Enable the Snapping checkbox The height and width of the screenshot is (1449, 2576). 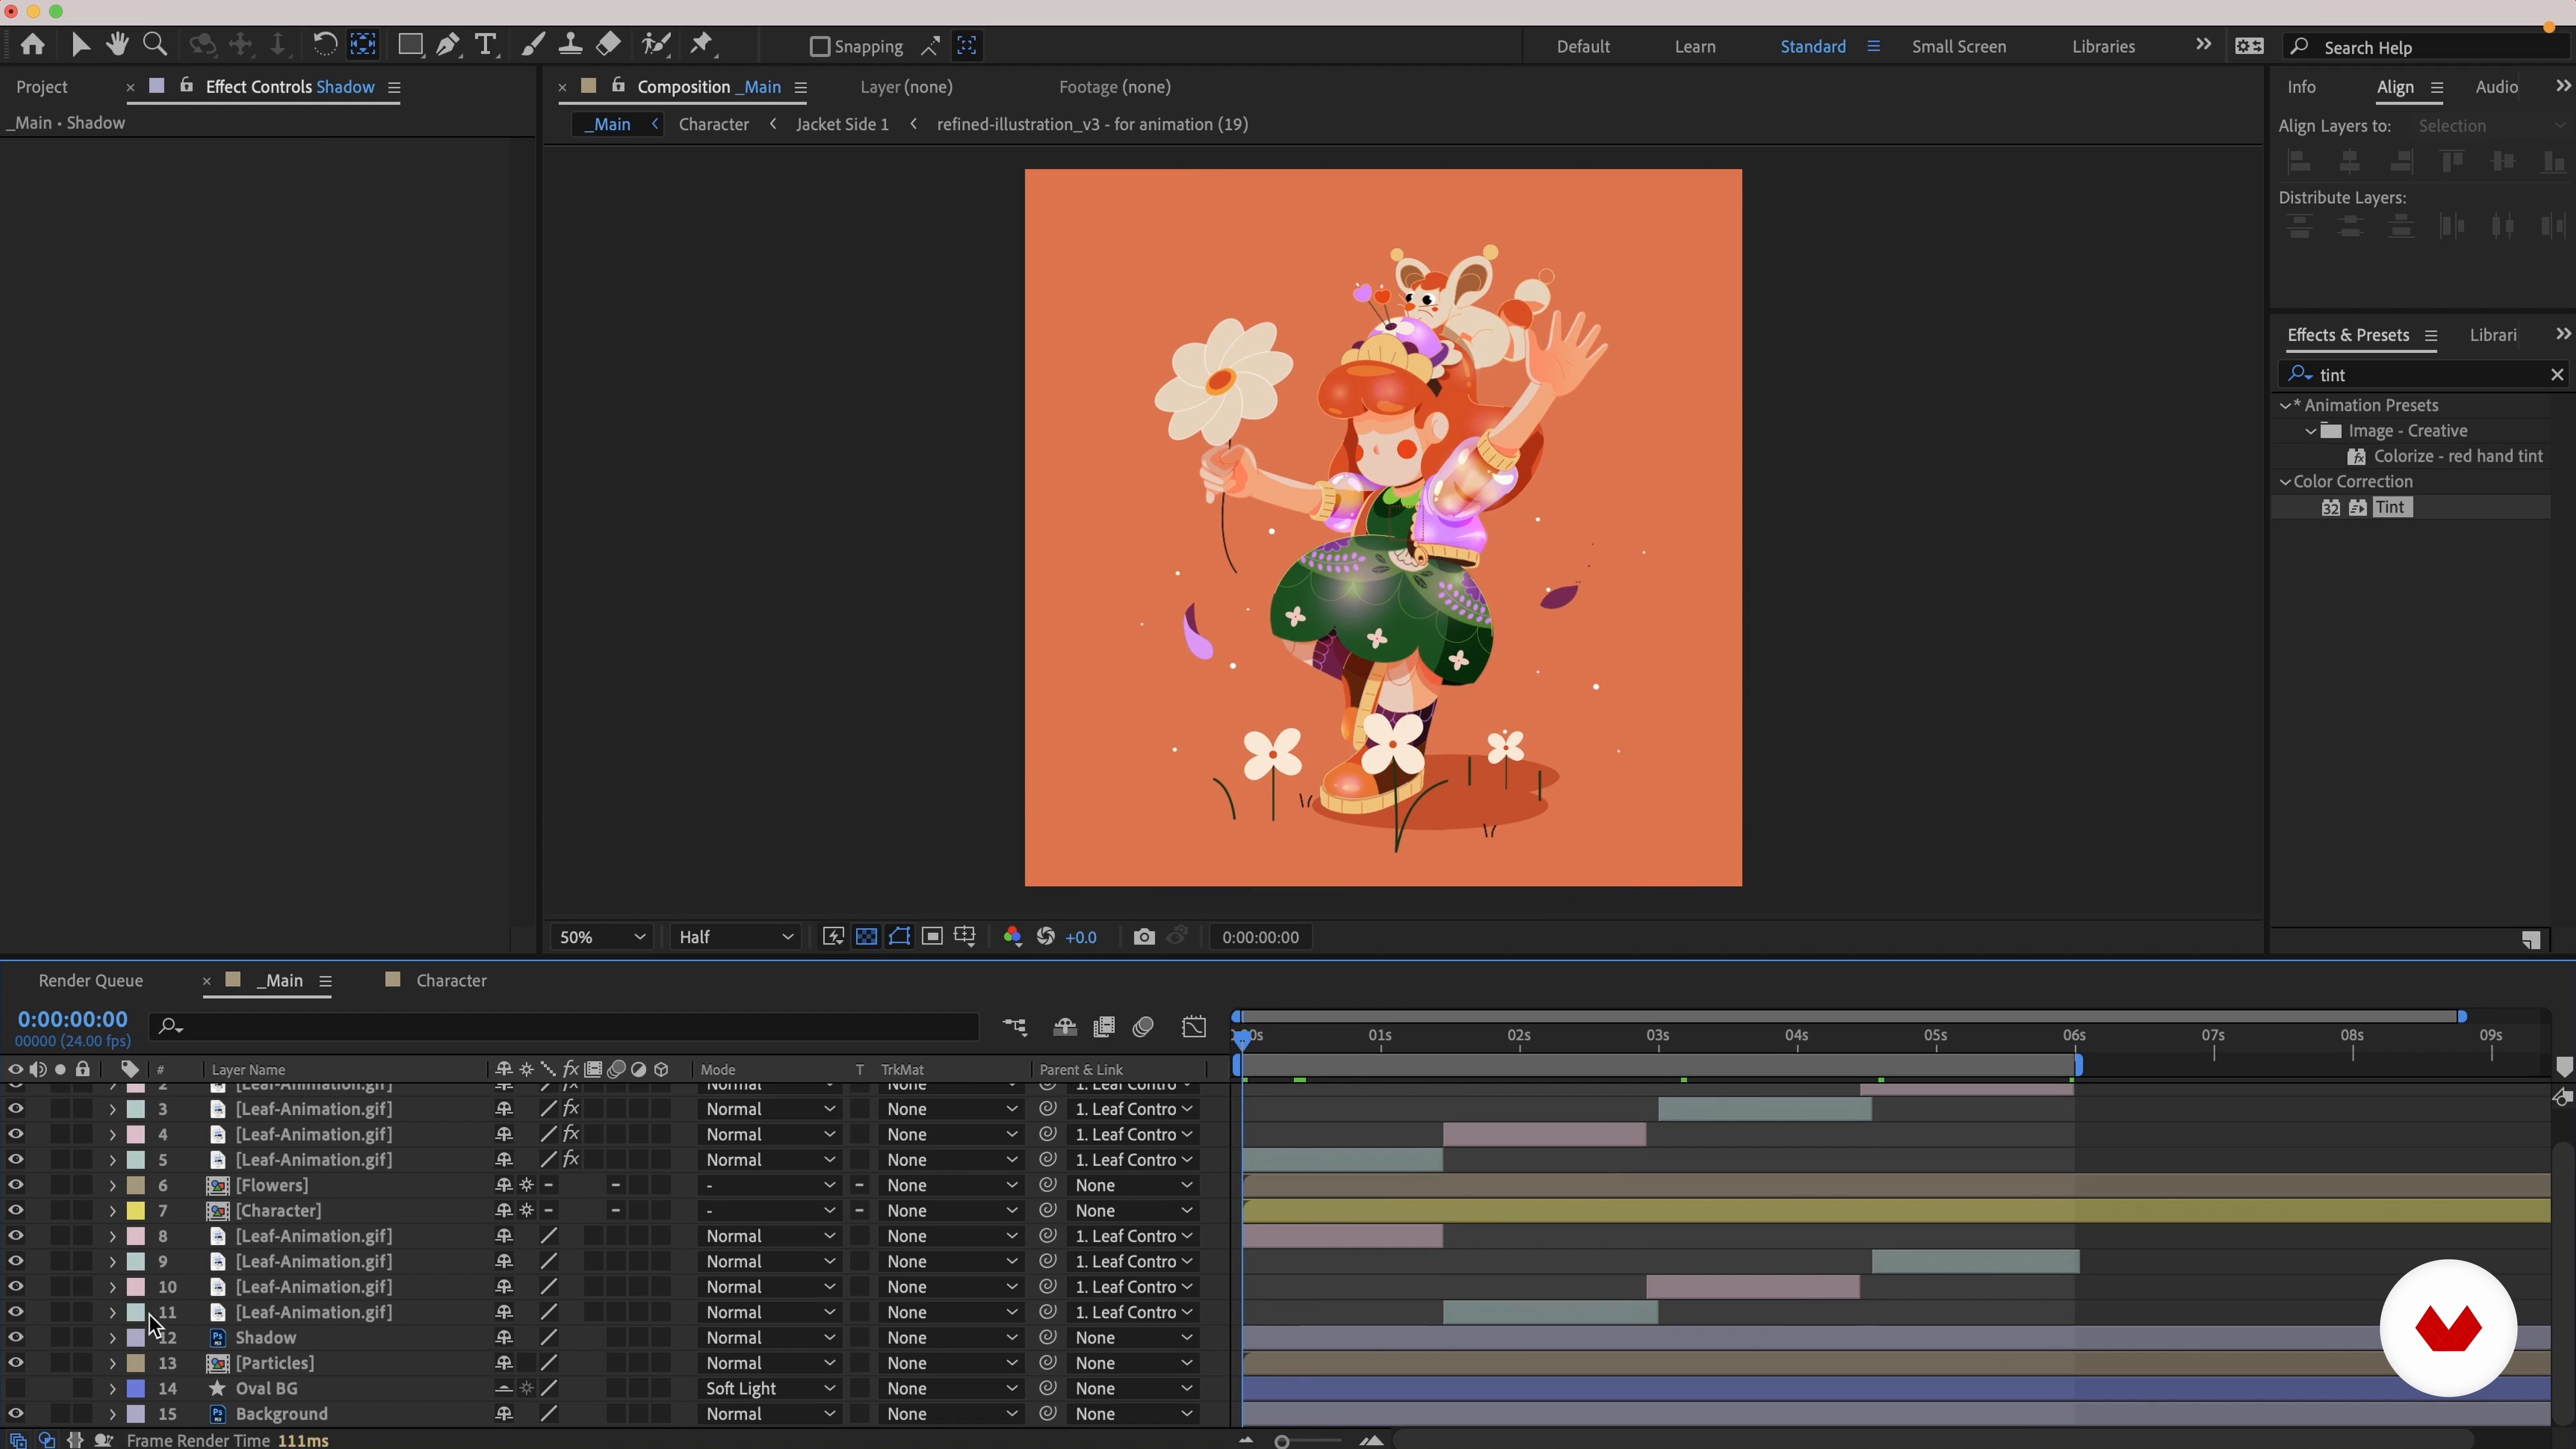click(x=820, y=46)
